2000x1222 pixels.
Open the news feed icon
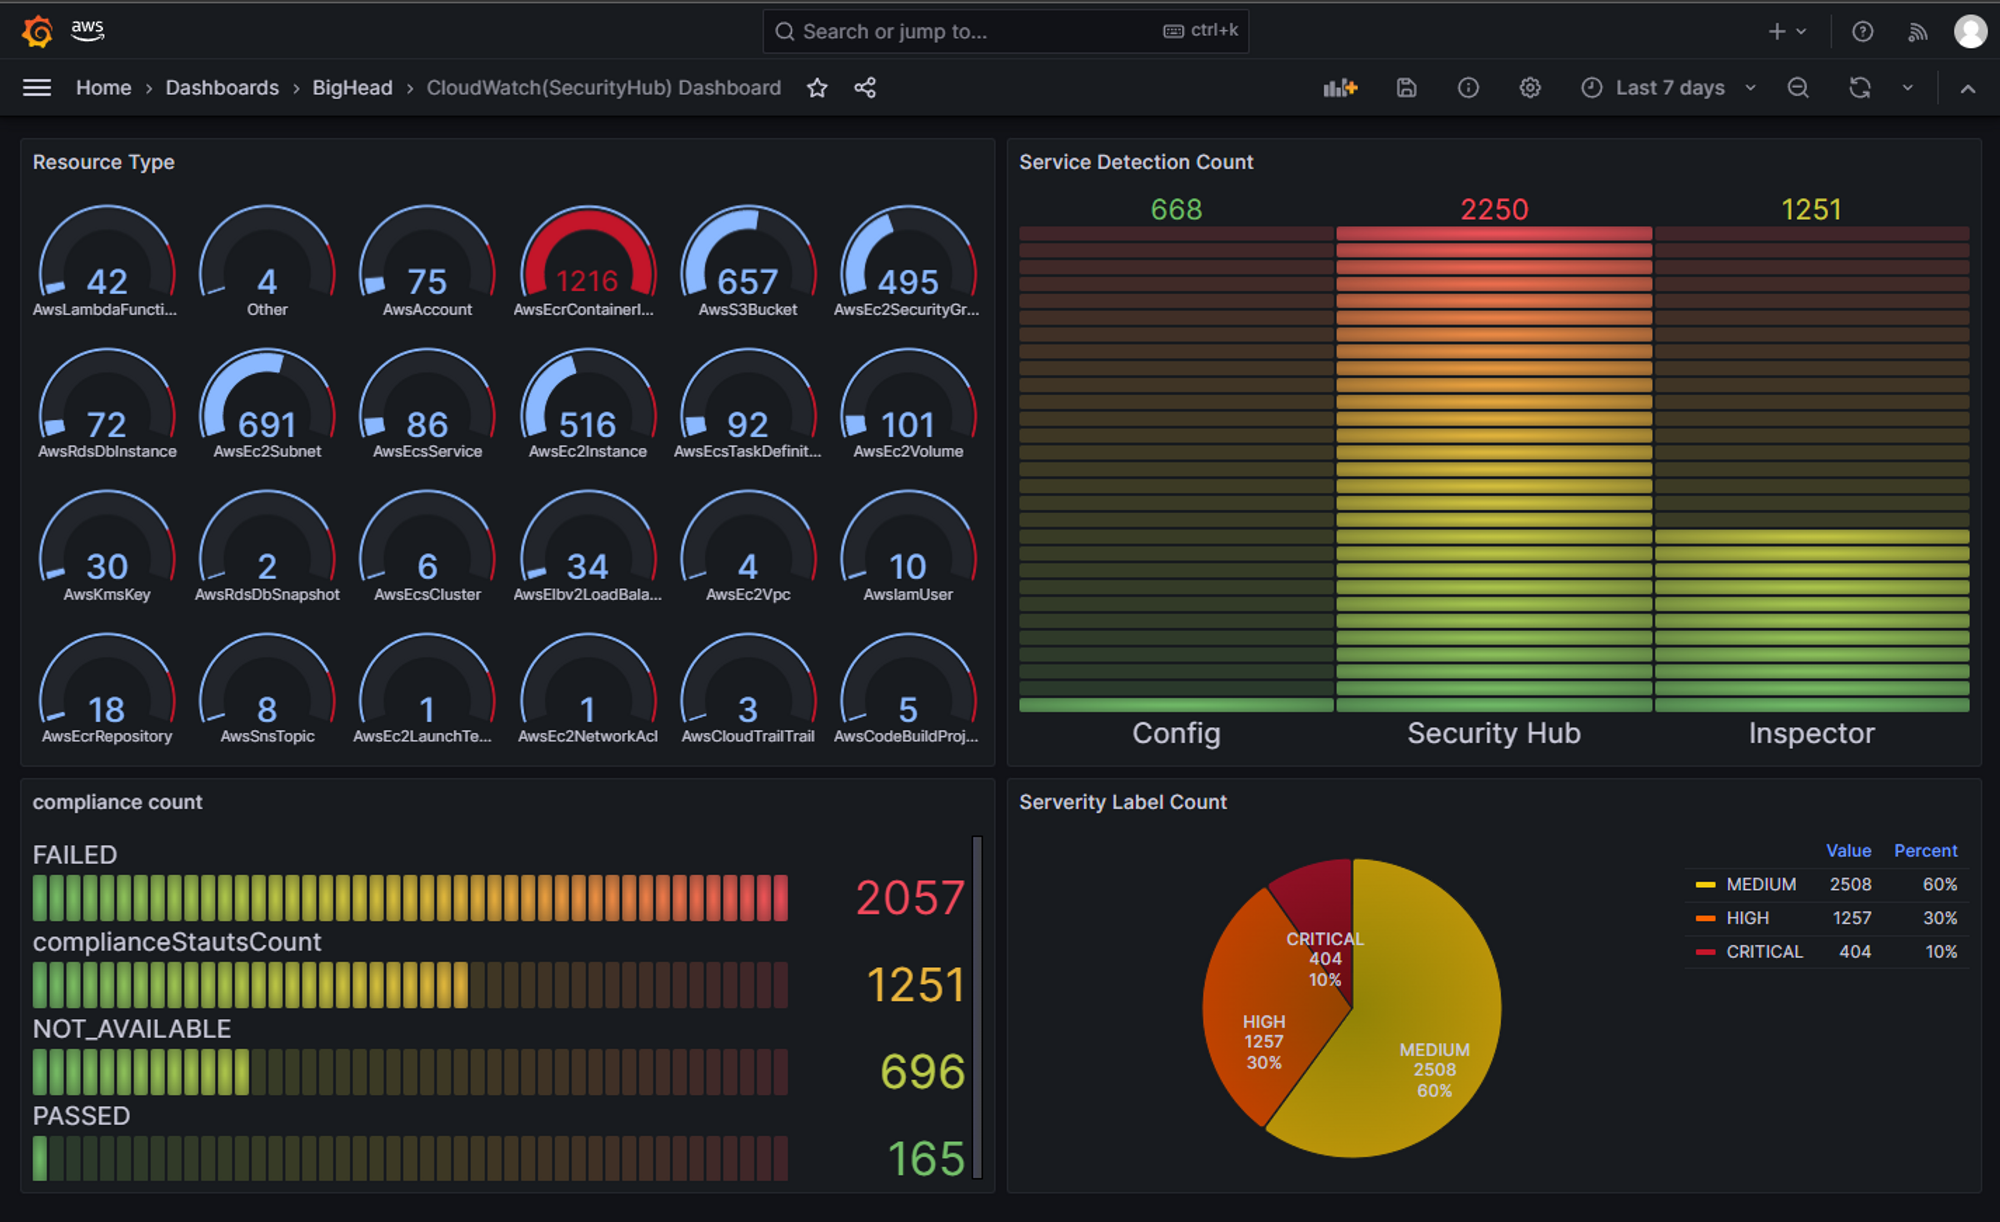(x=1917, y=32)
